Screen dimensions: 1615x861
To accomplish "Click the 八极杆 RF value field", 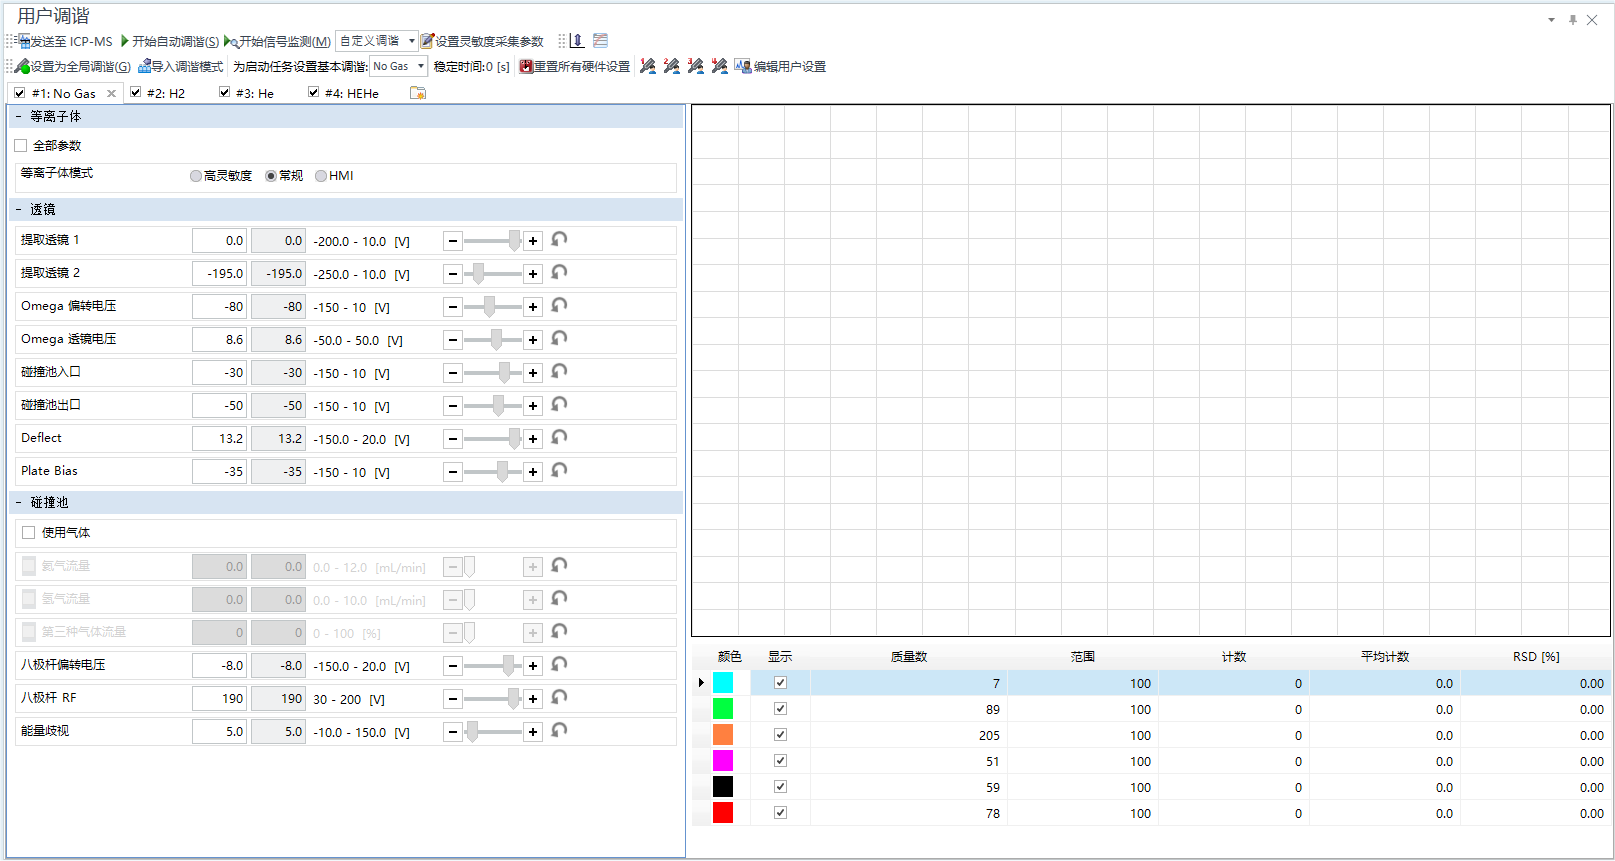I will point(219,699).
